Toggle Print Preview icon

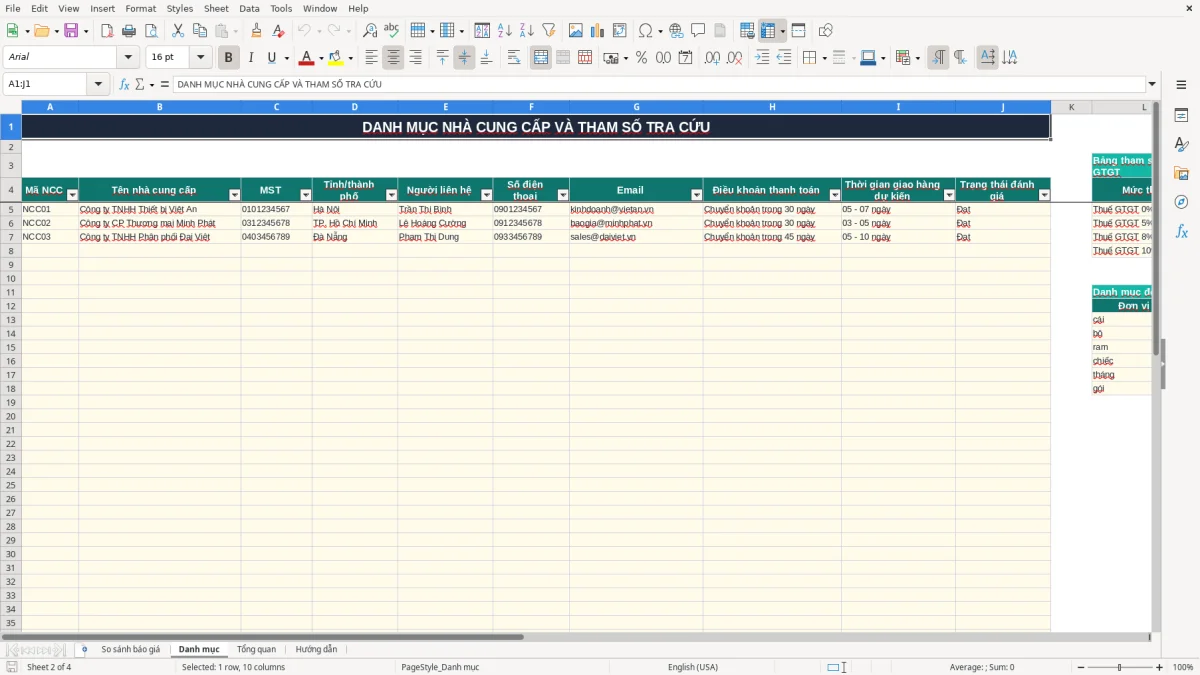click(151, 31)
